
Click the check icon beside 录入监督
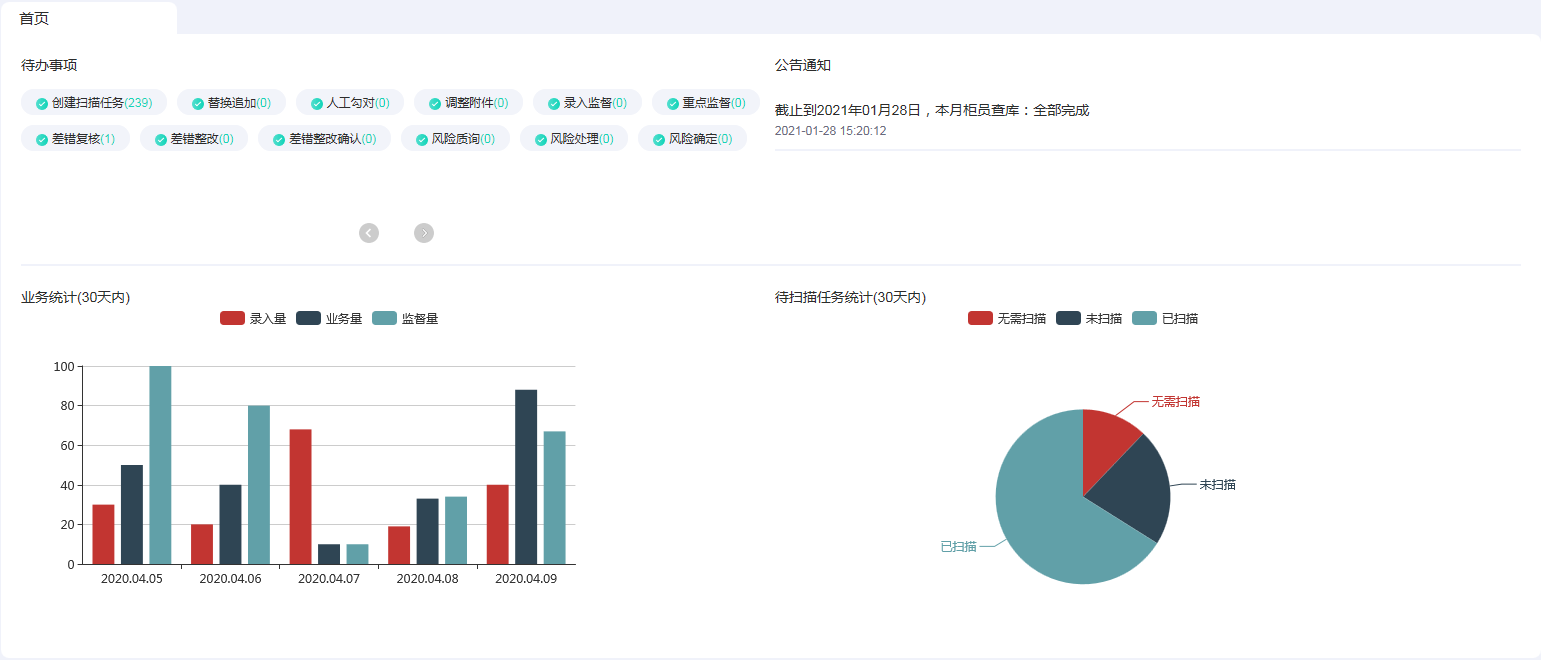[554, 103]
